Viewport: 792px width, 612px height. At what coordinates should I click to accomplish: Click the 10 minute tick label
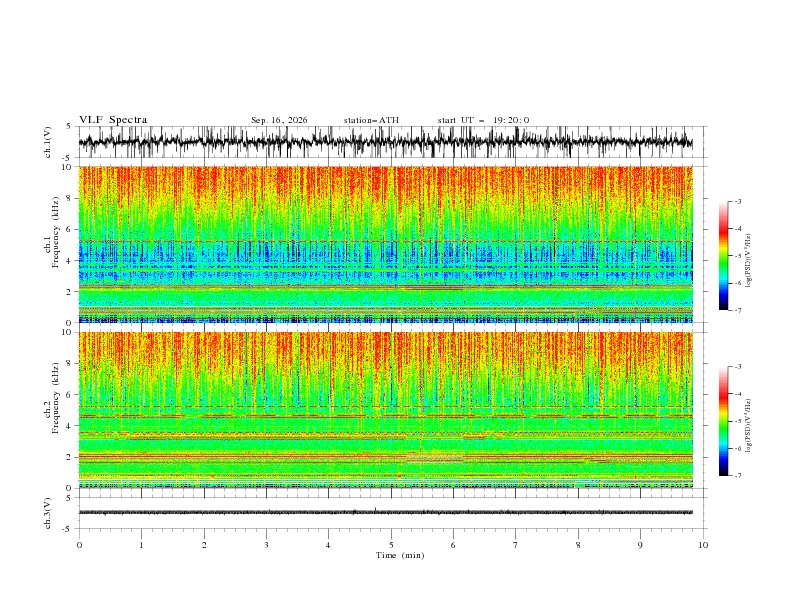(703, 545)
